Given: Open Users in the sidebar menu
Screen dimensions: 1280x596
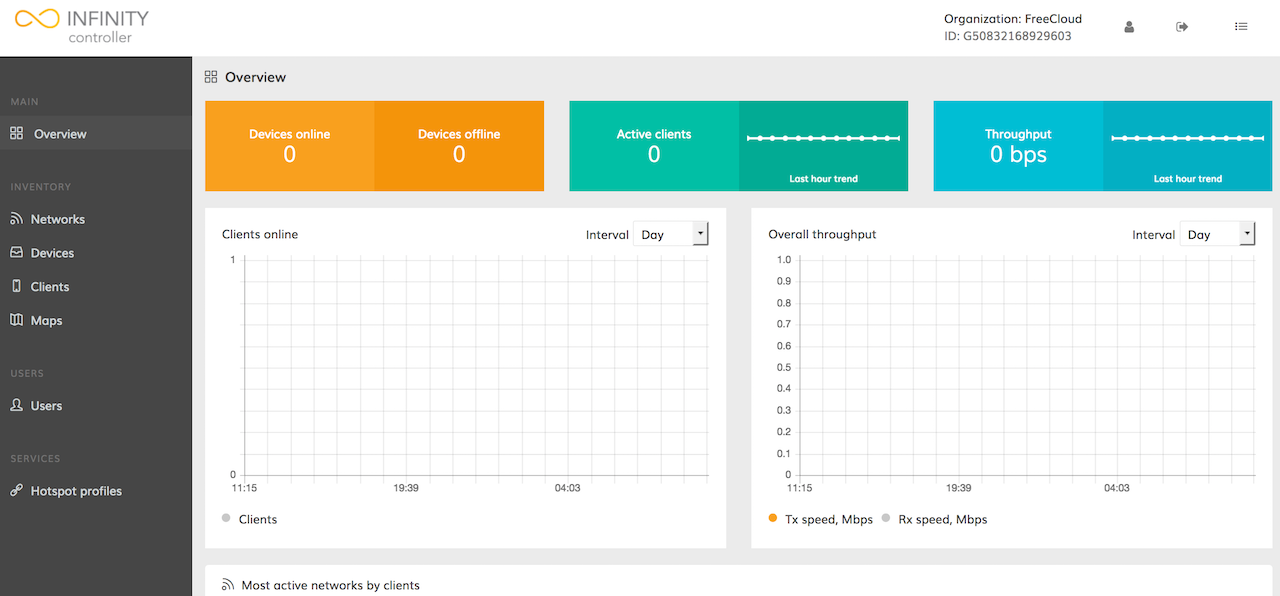Looking at the screenshot, I should [x=46, y=406].
